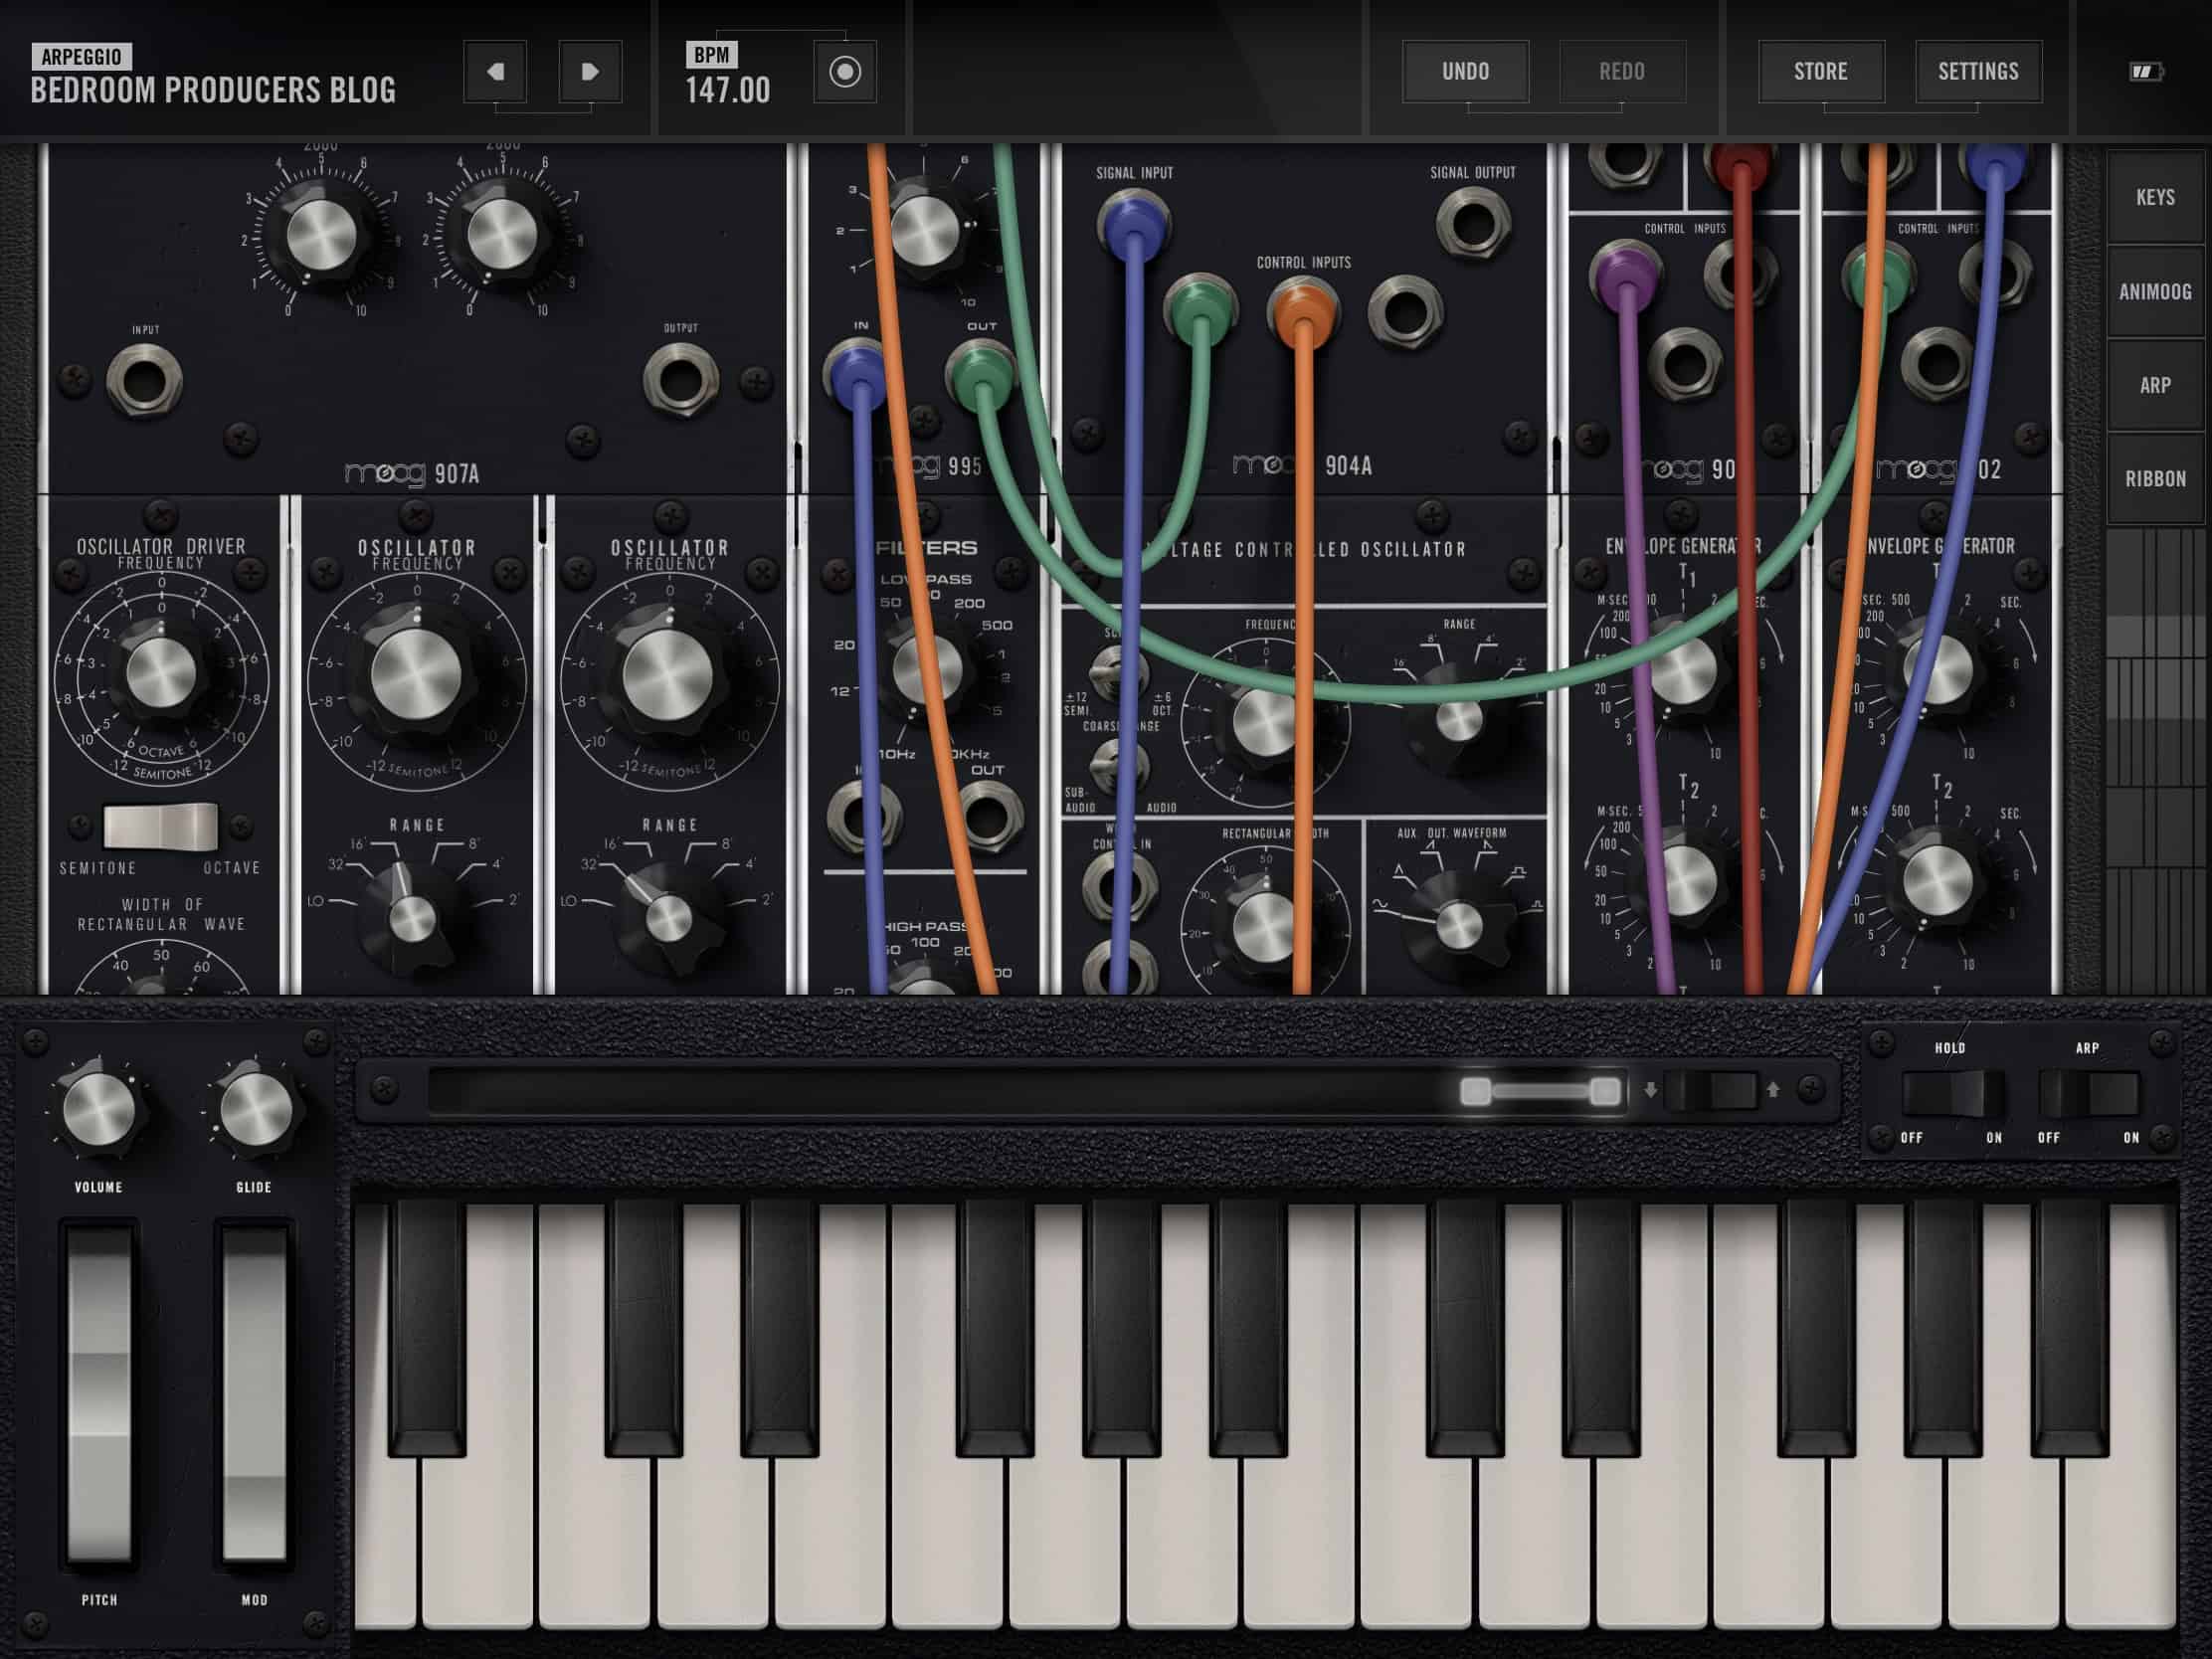Click the second Oscillator frequency knob

tap(668, 673)
